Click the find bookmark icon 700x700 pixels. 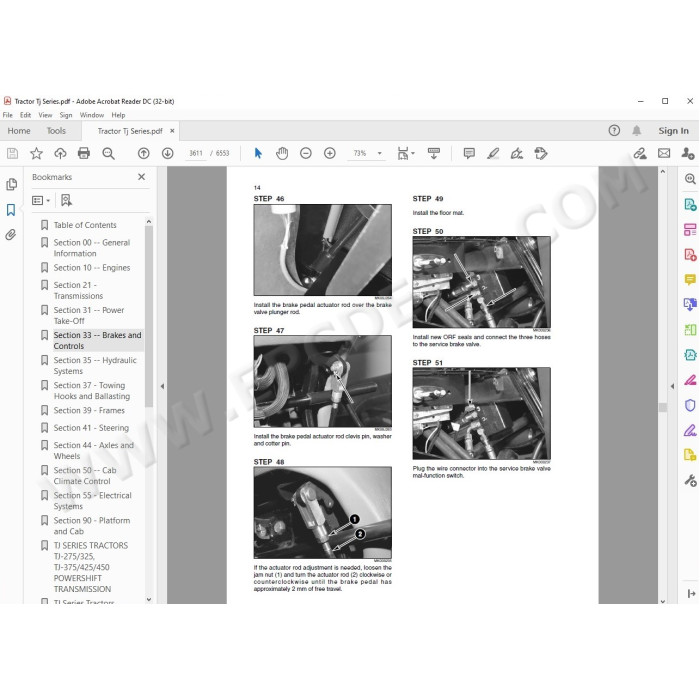coord(66,200)
